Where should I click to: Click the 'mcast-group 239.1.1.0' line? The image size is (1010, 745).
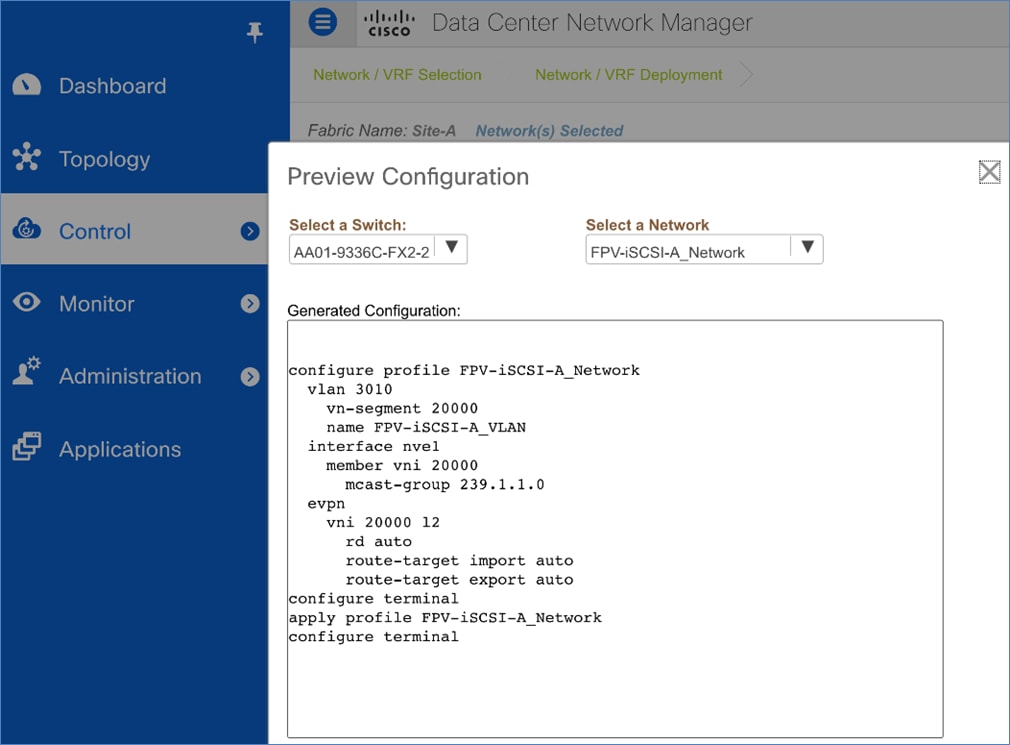(444, 484)
